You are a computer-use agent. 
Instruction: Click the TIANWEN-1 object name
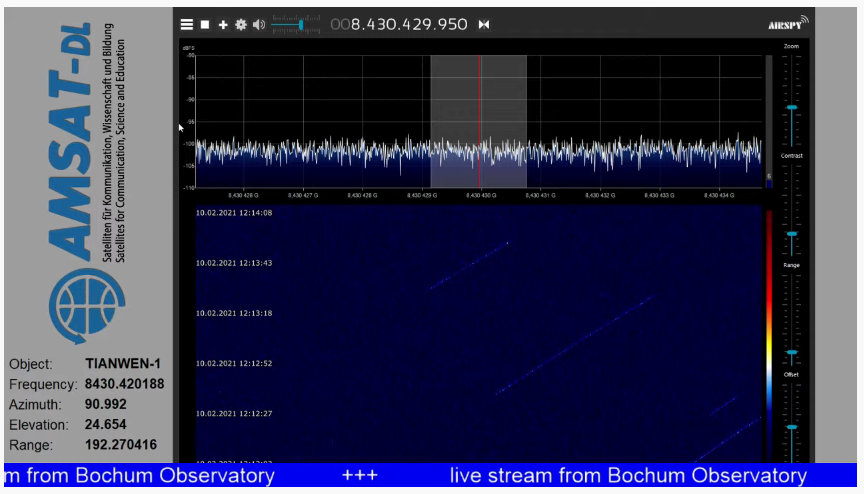[x=123, y=363]
